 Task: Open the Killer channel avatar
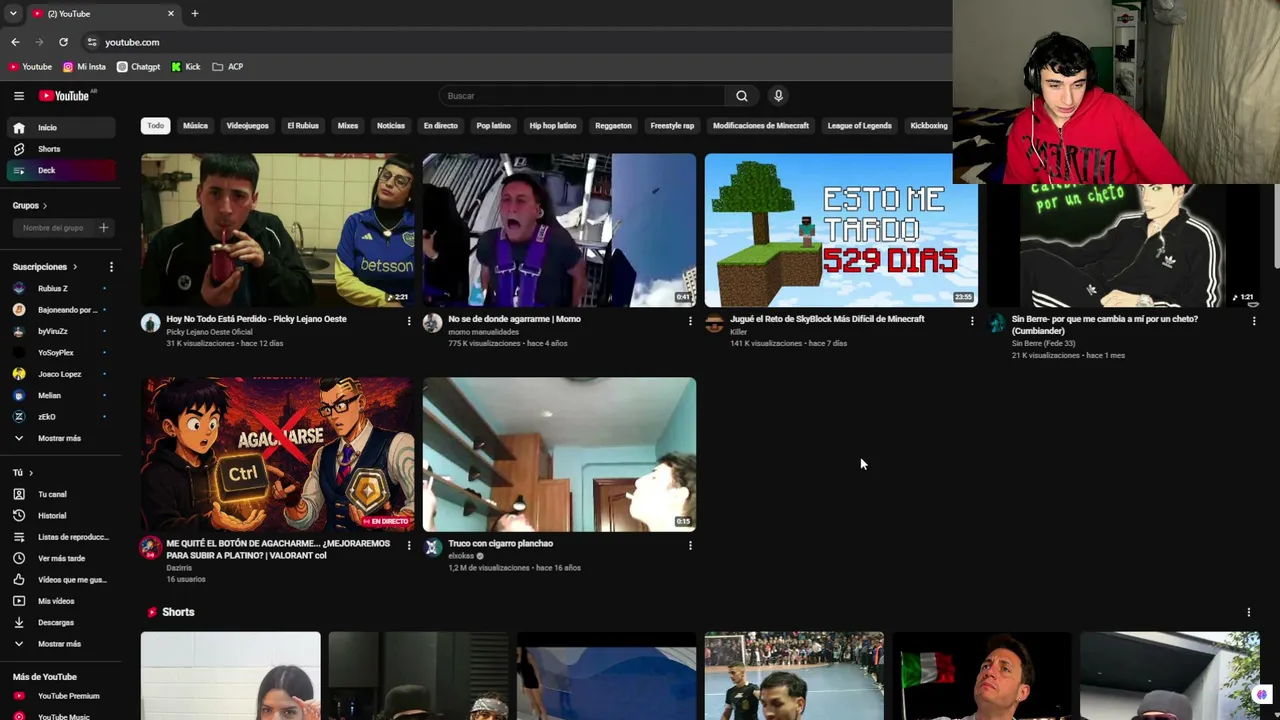coord(714,323)
